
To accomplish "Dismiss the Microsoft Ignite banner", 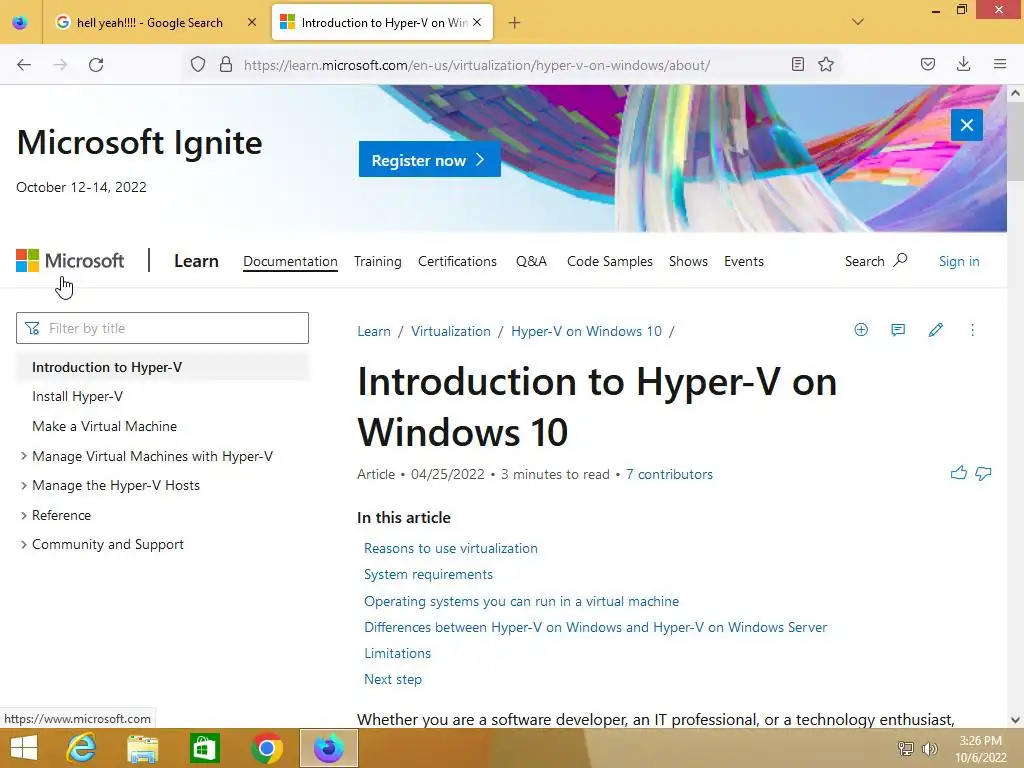I will click(x=967, y=125).
